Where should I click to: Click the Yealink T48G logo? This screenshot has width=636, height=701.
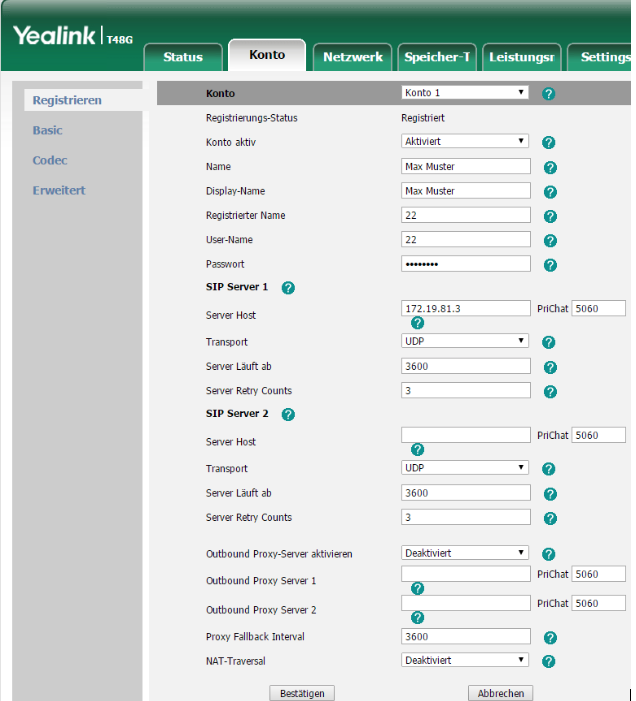73,36
